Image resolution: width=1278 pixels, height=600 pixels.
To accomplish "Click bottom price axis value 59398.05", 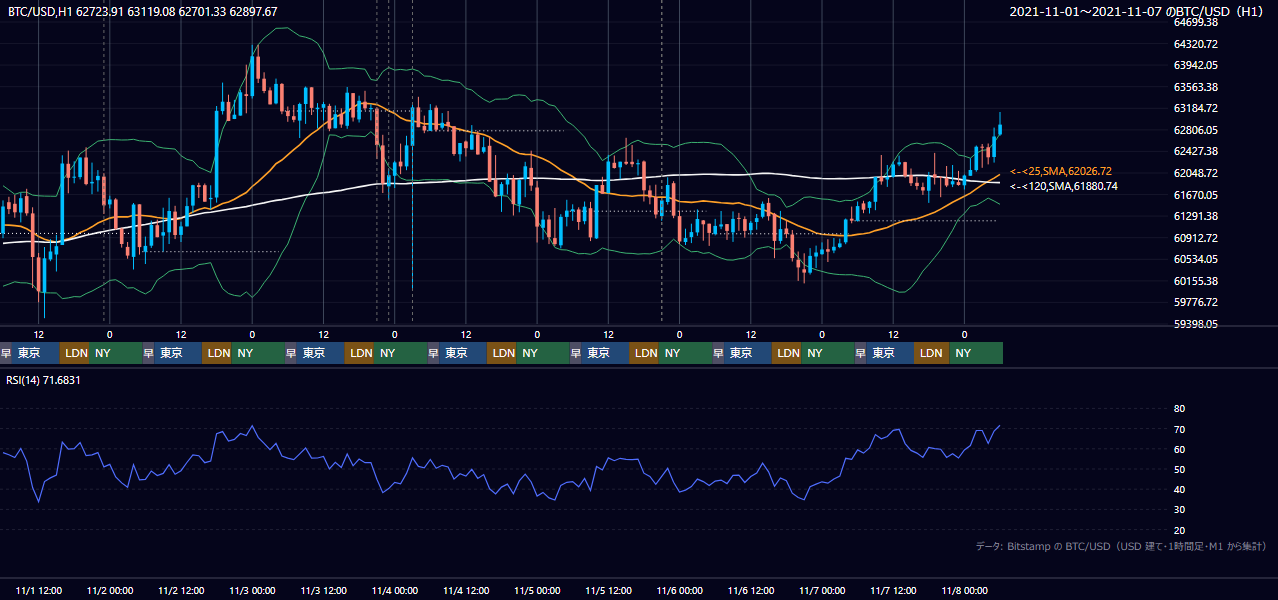I will click(1195, 324).
